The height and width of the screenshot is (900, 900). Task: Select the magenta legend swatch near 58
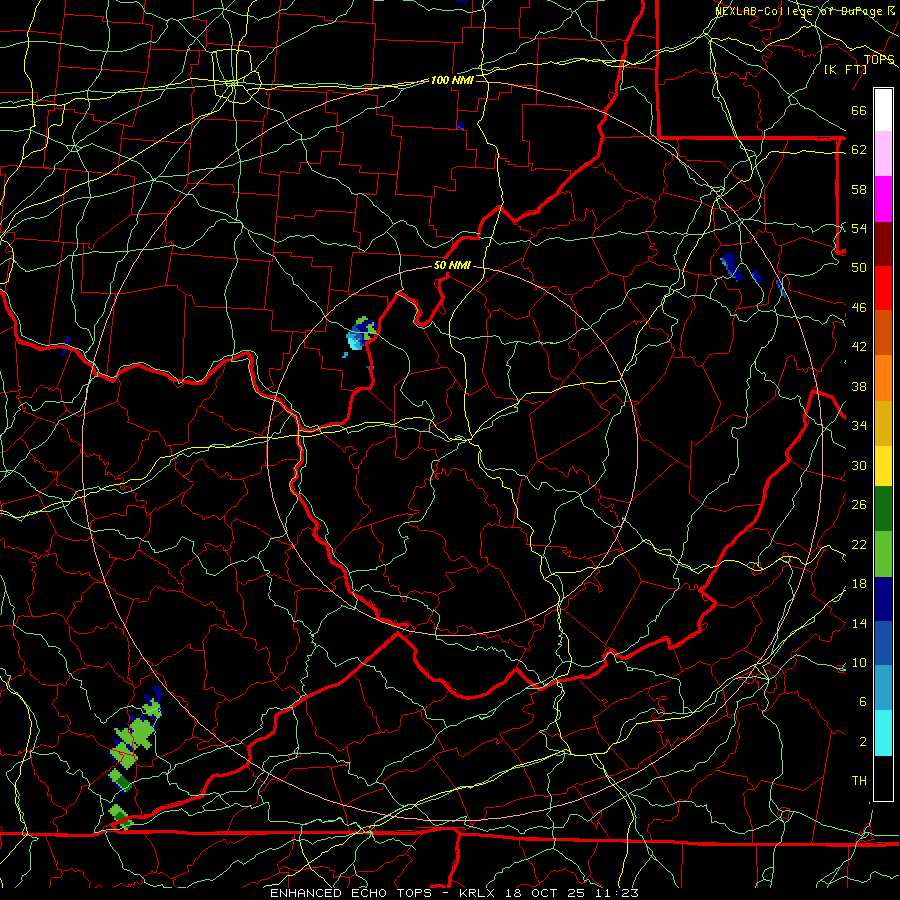(883, 199)
